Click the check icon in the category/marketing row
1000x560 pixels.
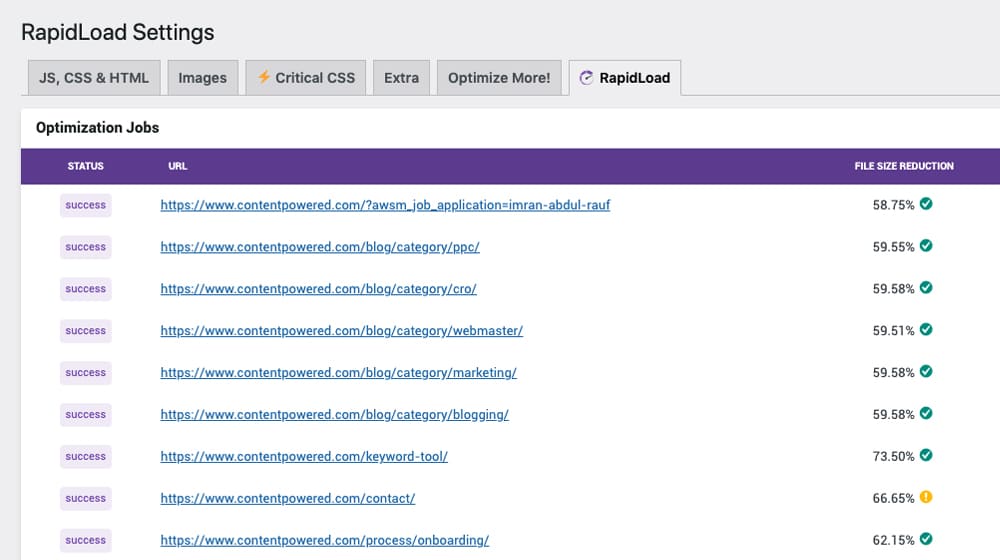pyautogui.click(x=926, y=372)
